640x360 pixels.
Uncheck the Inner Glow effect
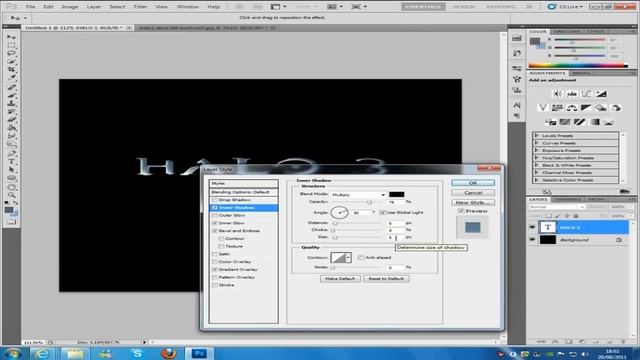point(215,223)
